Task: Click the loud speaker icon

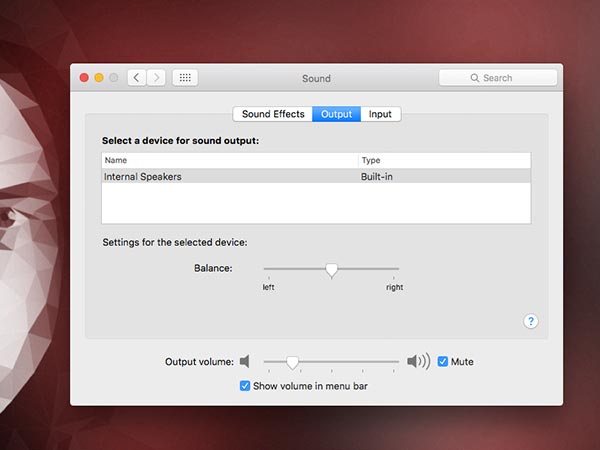Action: 418,361
